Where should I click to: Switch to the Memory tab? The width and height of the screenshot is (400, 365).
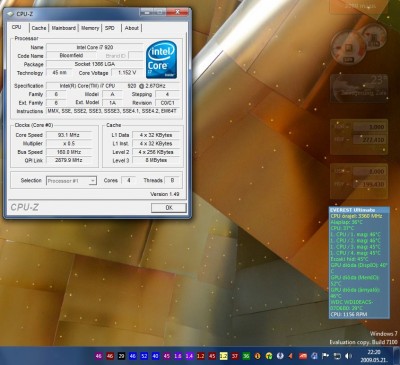(90, 28)
